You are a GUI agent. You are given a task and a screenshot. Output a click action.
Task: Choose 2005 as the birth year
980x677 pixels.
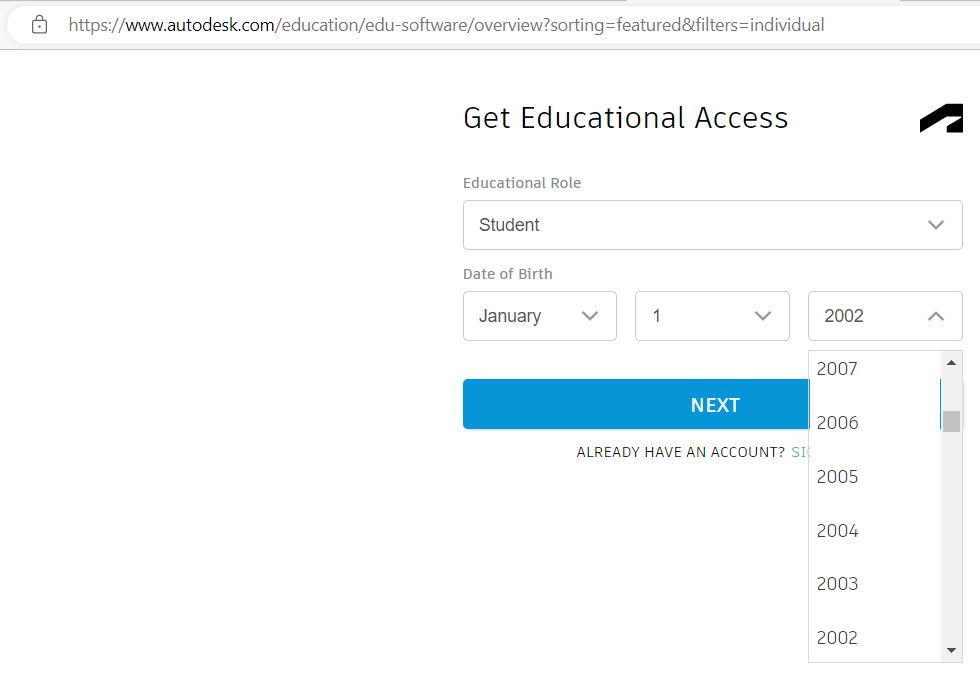tap(838, 477)
